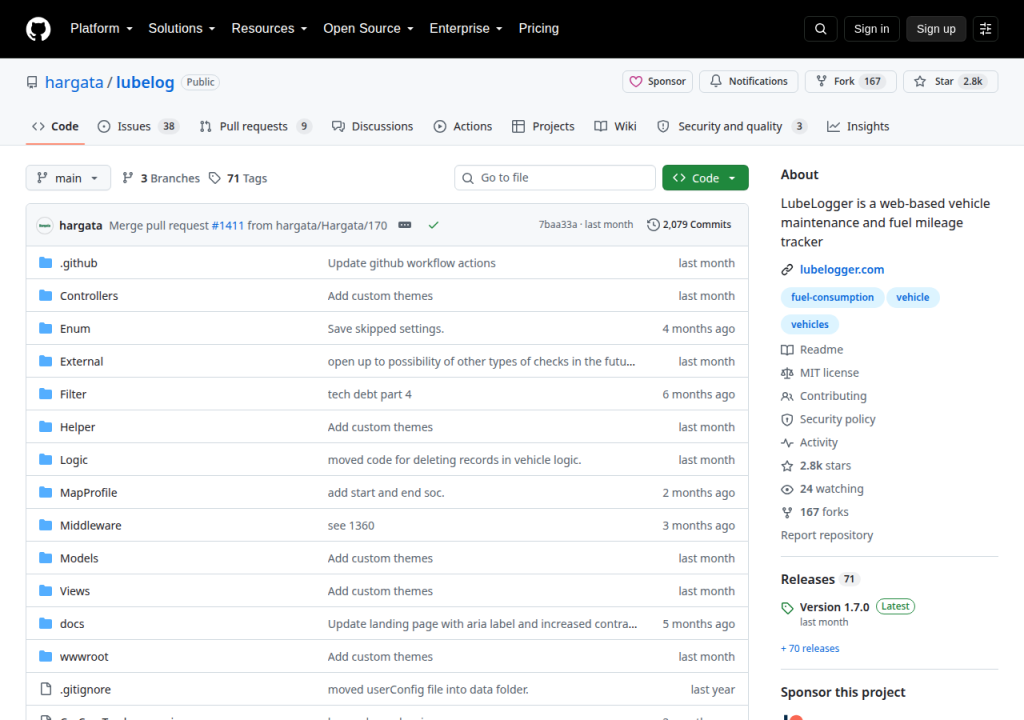Viewport: 1024px width, 720px height.
Task: Click the Helper folder icon
Action: pos(45,427)
